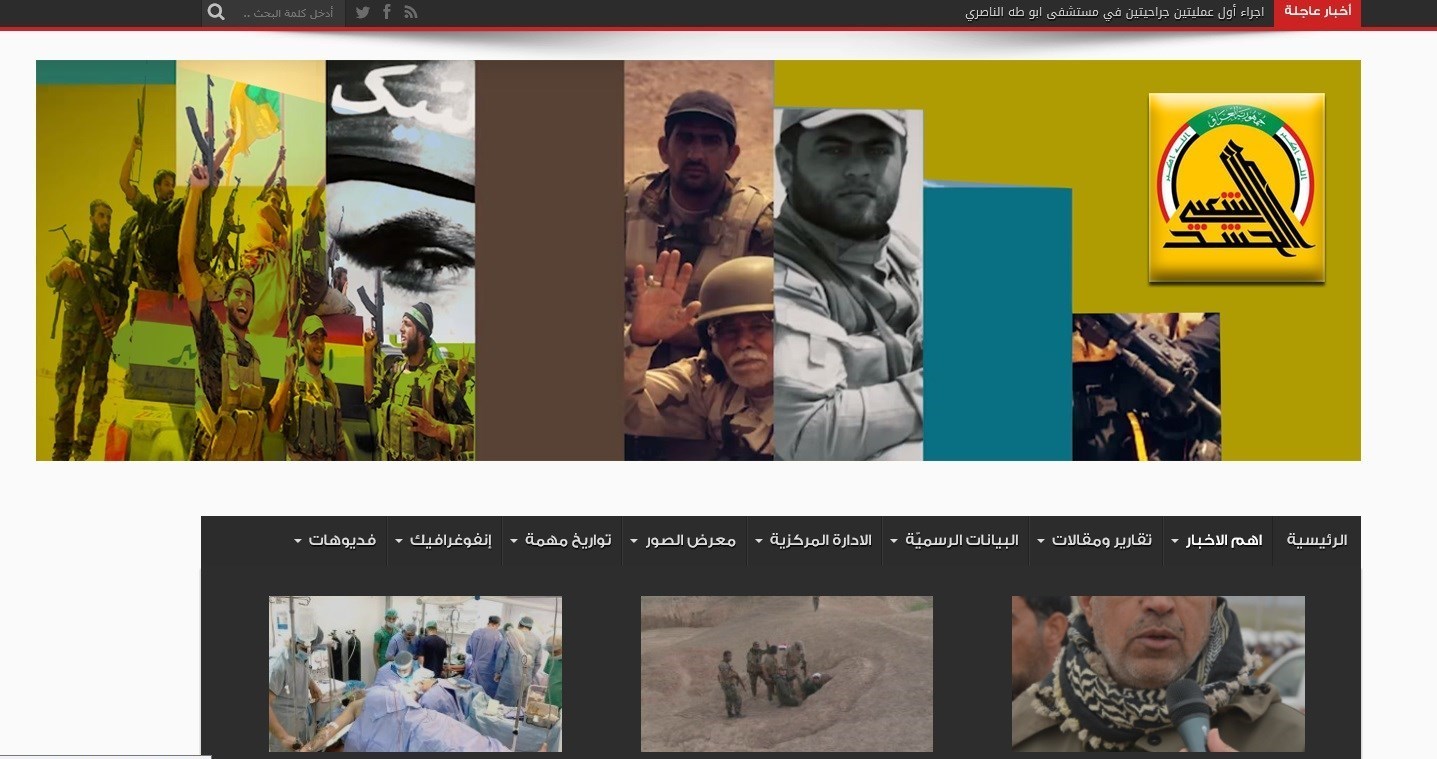Open the Facebook social icon
The image size is (1437, 759).
(x=387, y=12)
